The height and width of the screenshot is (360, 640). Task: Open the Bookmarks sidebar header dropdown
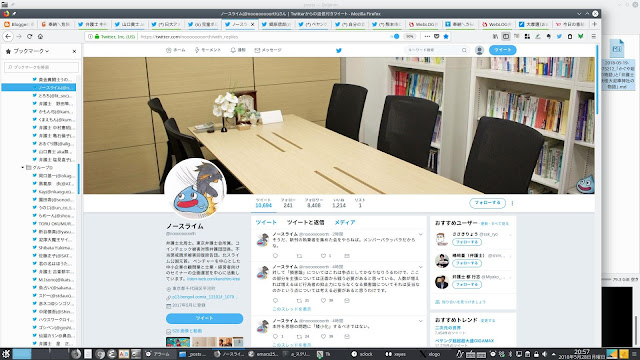pyautogui.click(x=31, y=51)
